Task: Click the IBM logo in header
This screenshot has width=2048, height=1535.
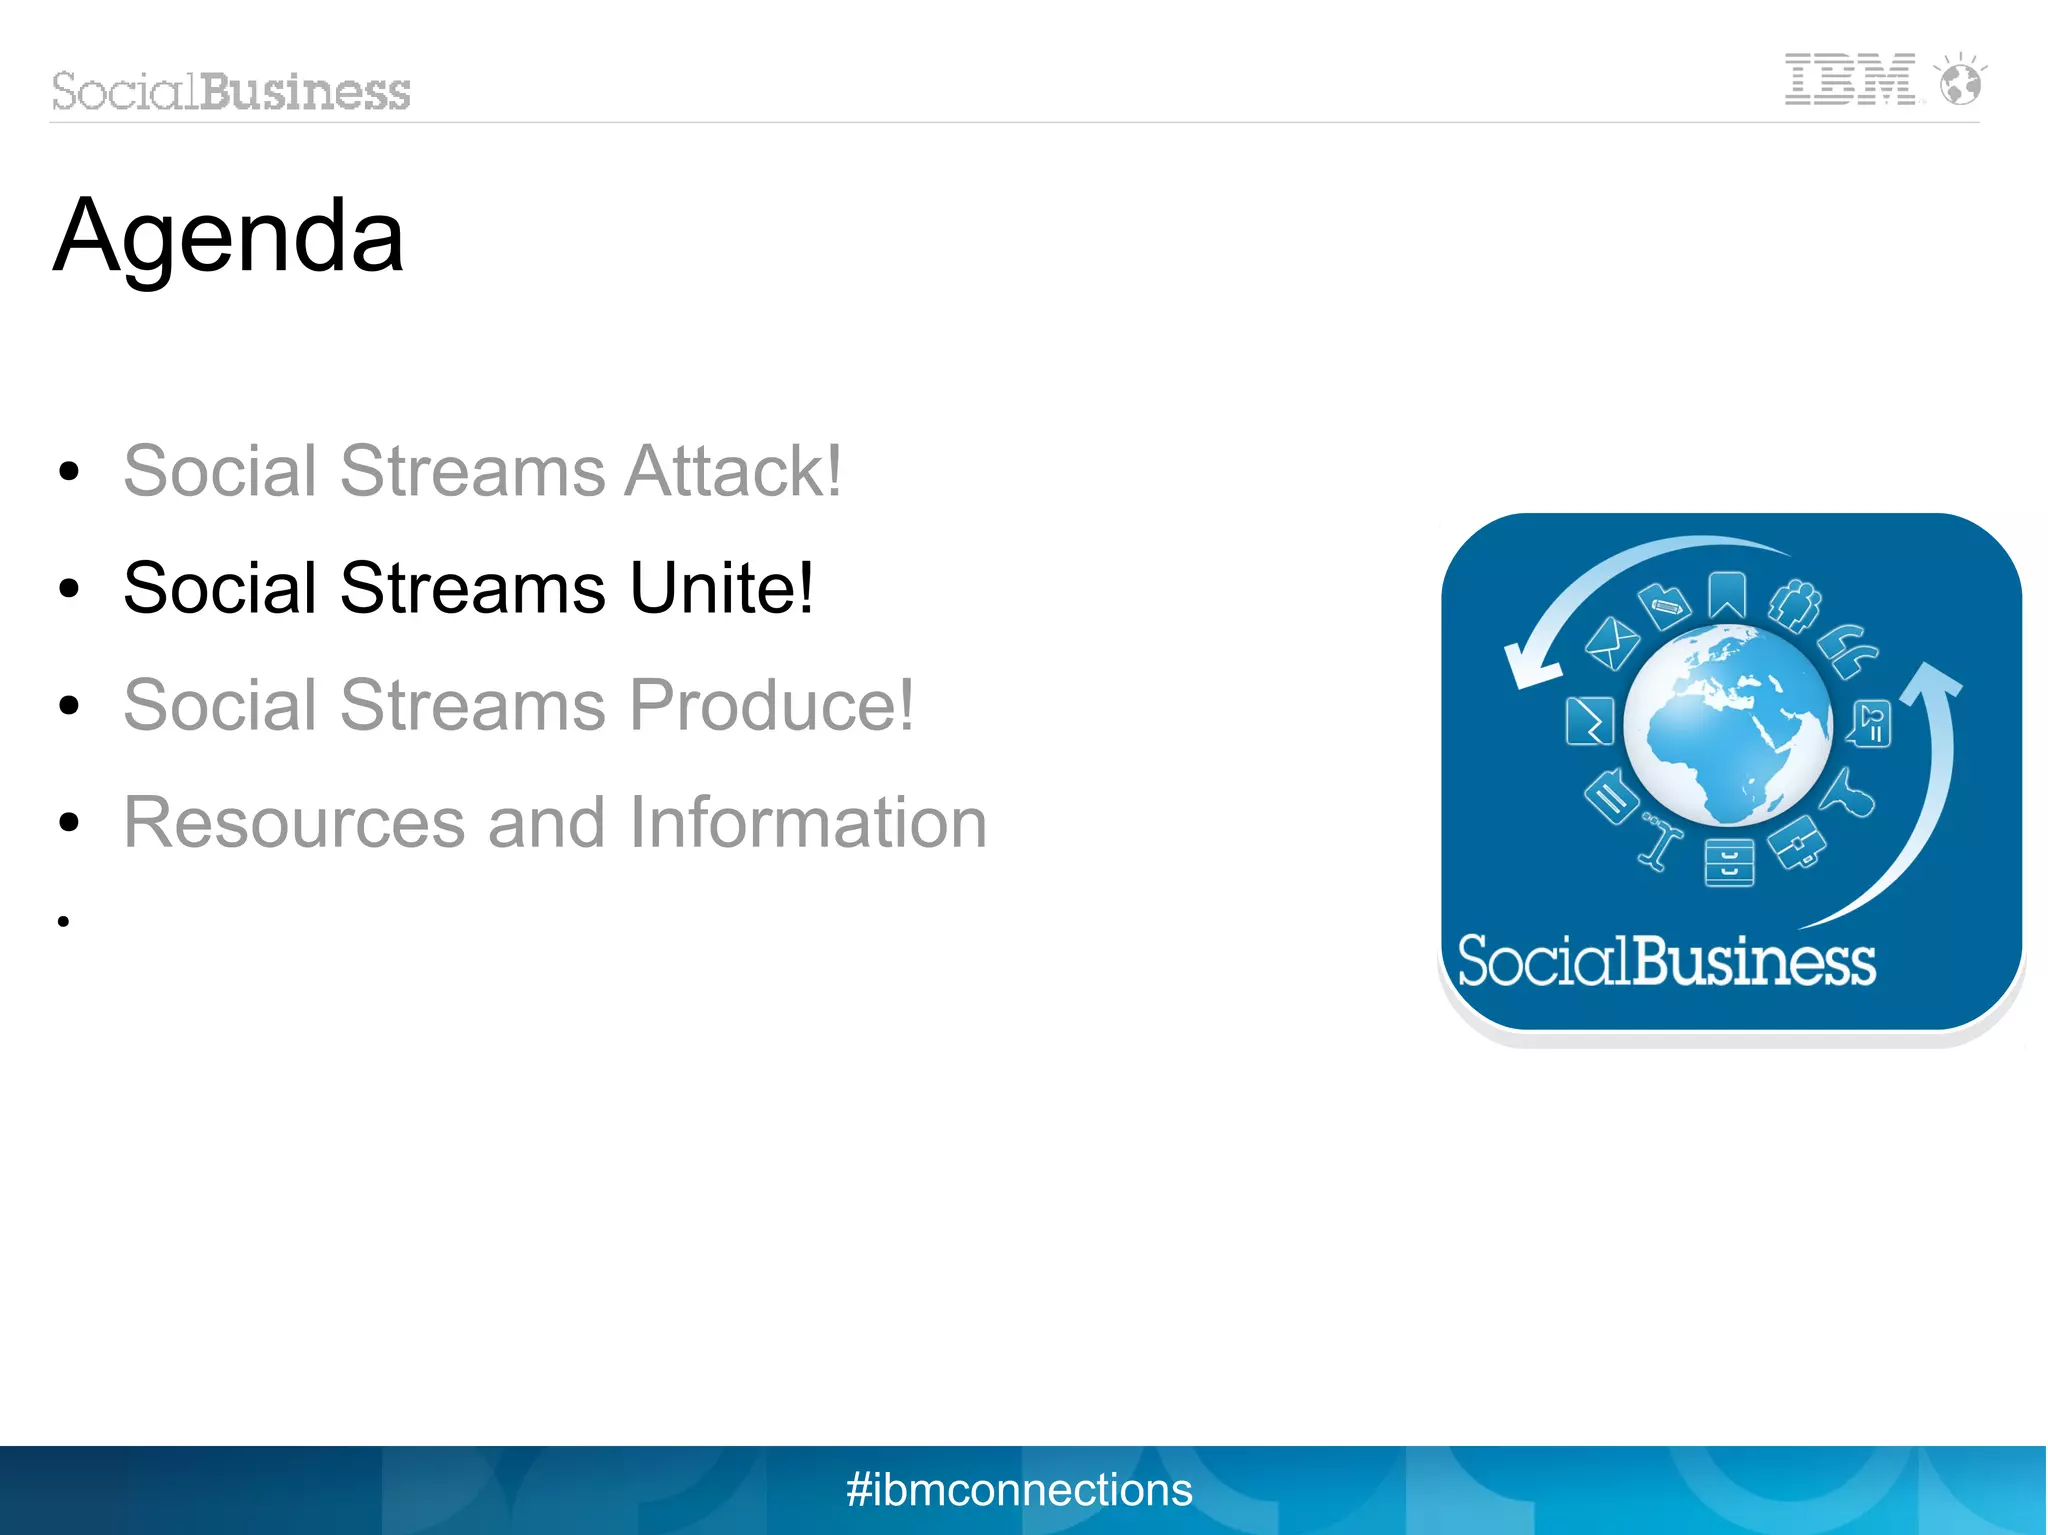Action: point(1850,79)
